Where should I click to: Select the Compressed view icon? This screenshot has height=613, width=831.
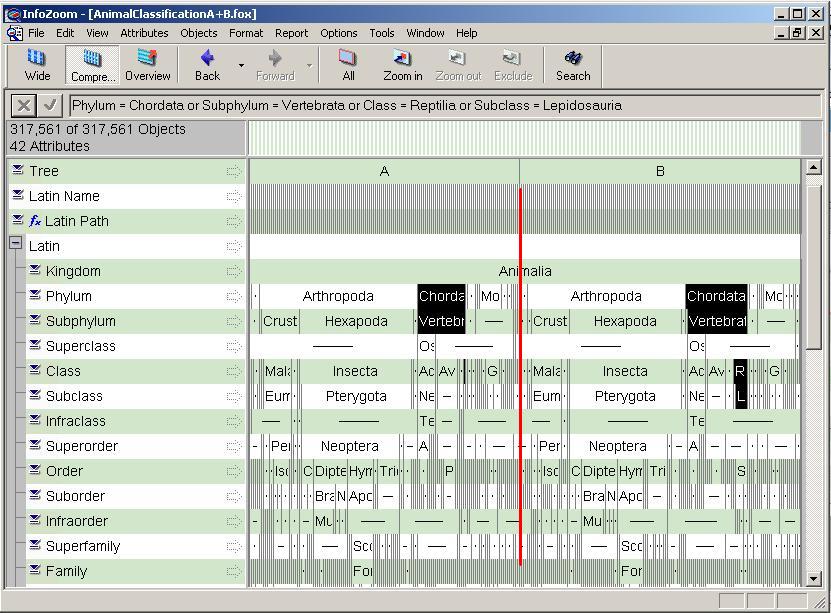(x=92, y=65)
